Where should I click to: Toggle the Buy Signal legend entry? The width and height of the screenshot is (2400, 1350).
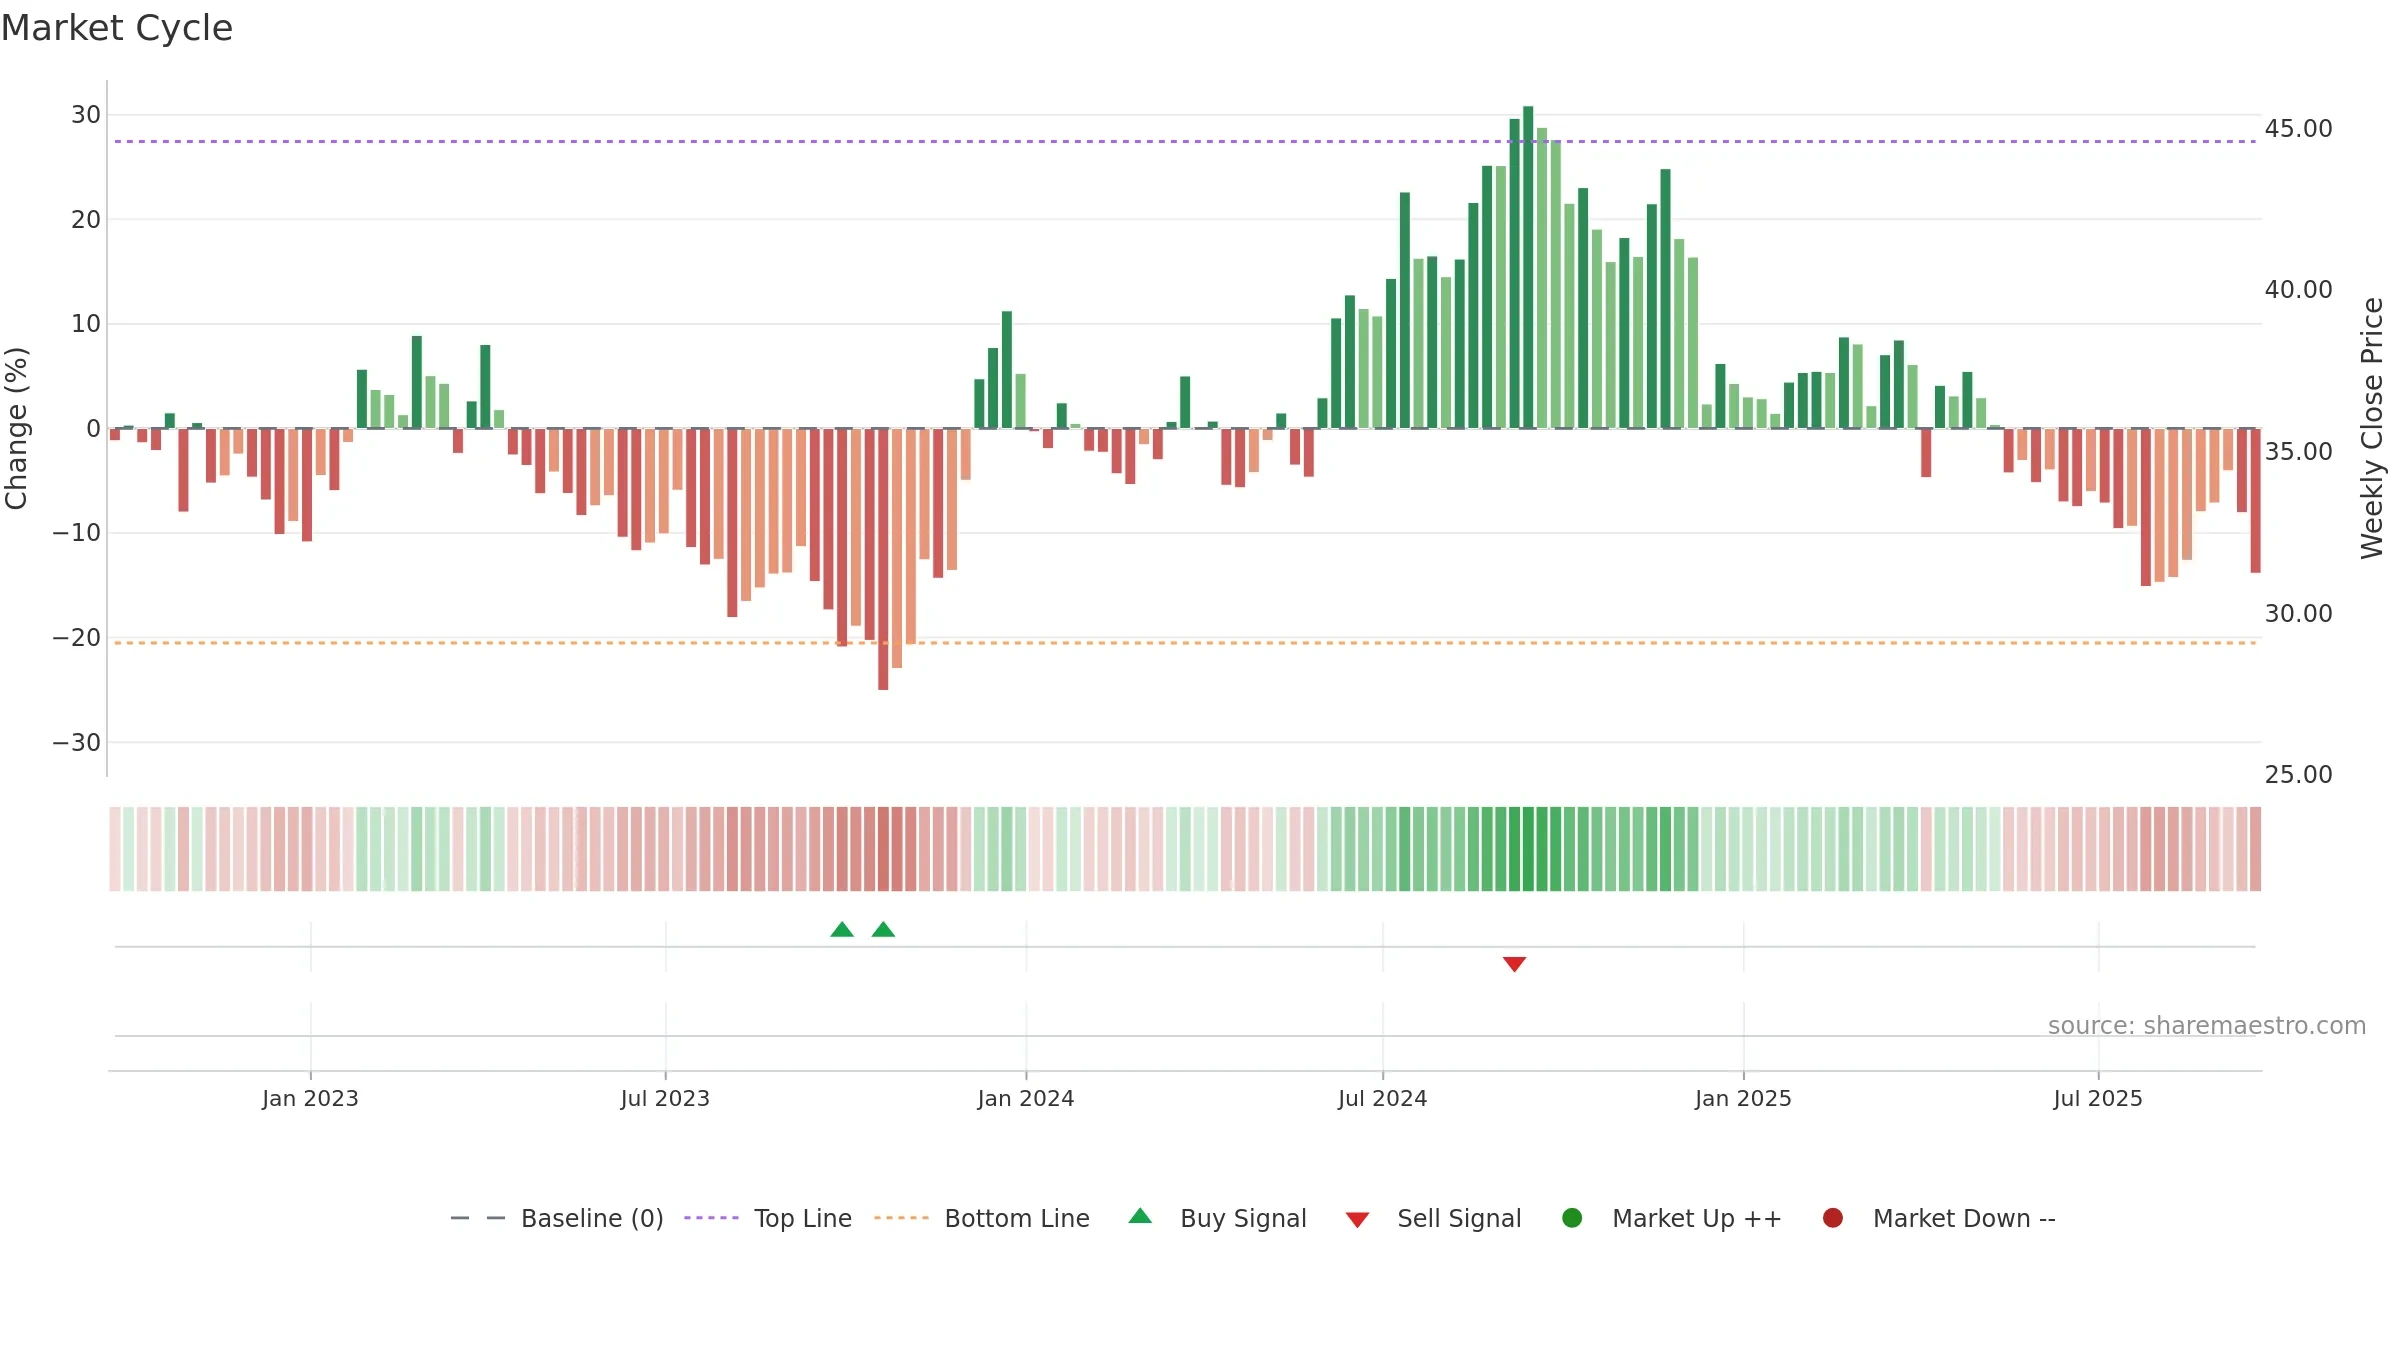(x=1217, y=1218)
